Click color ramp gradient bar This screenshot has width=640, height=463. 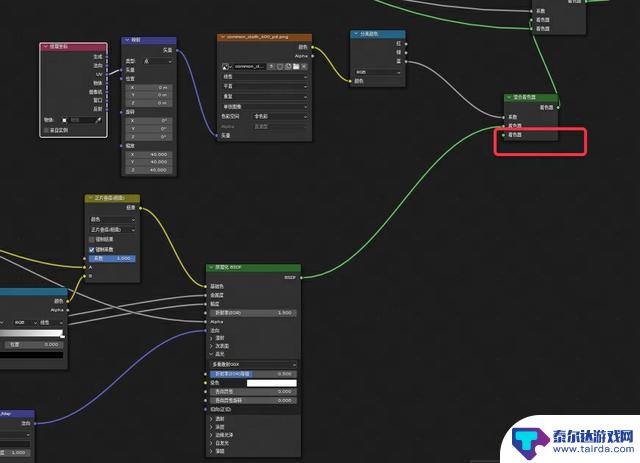[x=31, y=333]
